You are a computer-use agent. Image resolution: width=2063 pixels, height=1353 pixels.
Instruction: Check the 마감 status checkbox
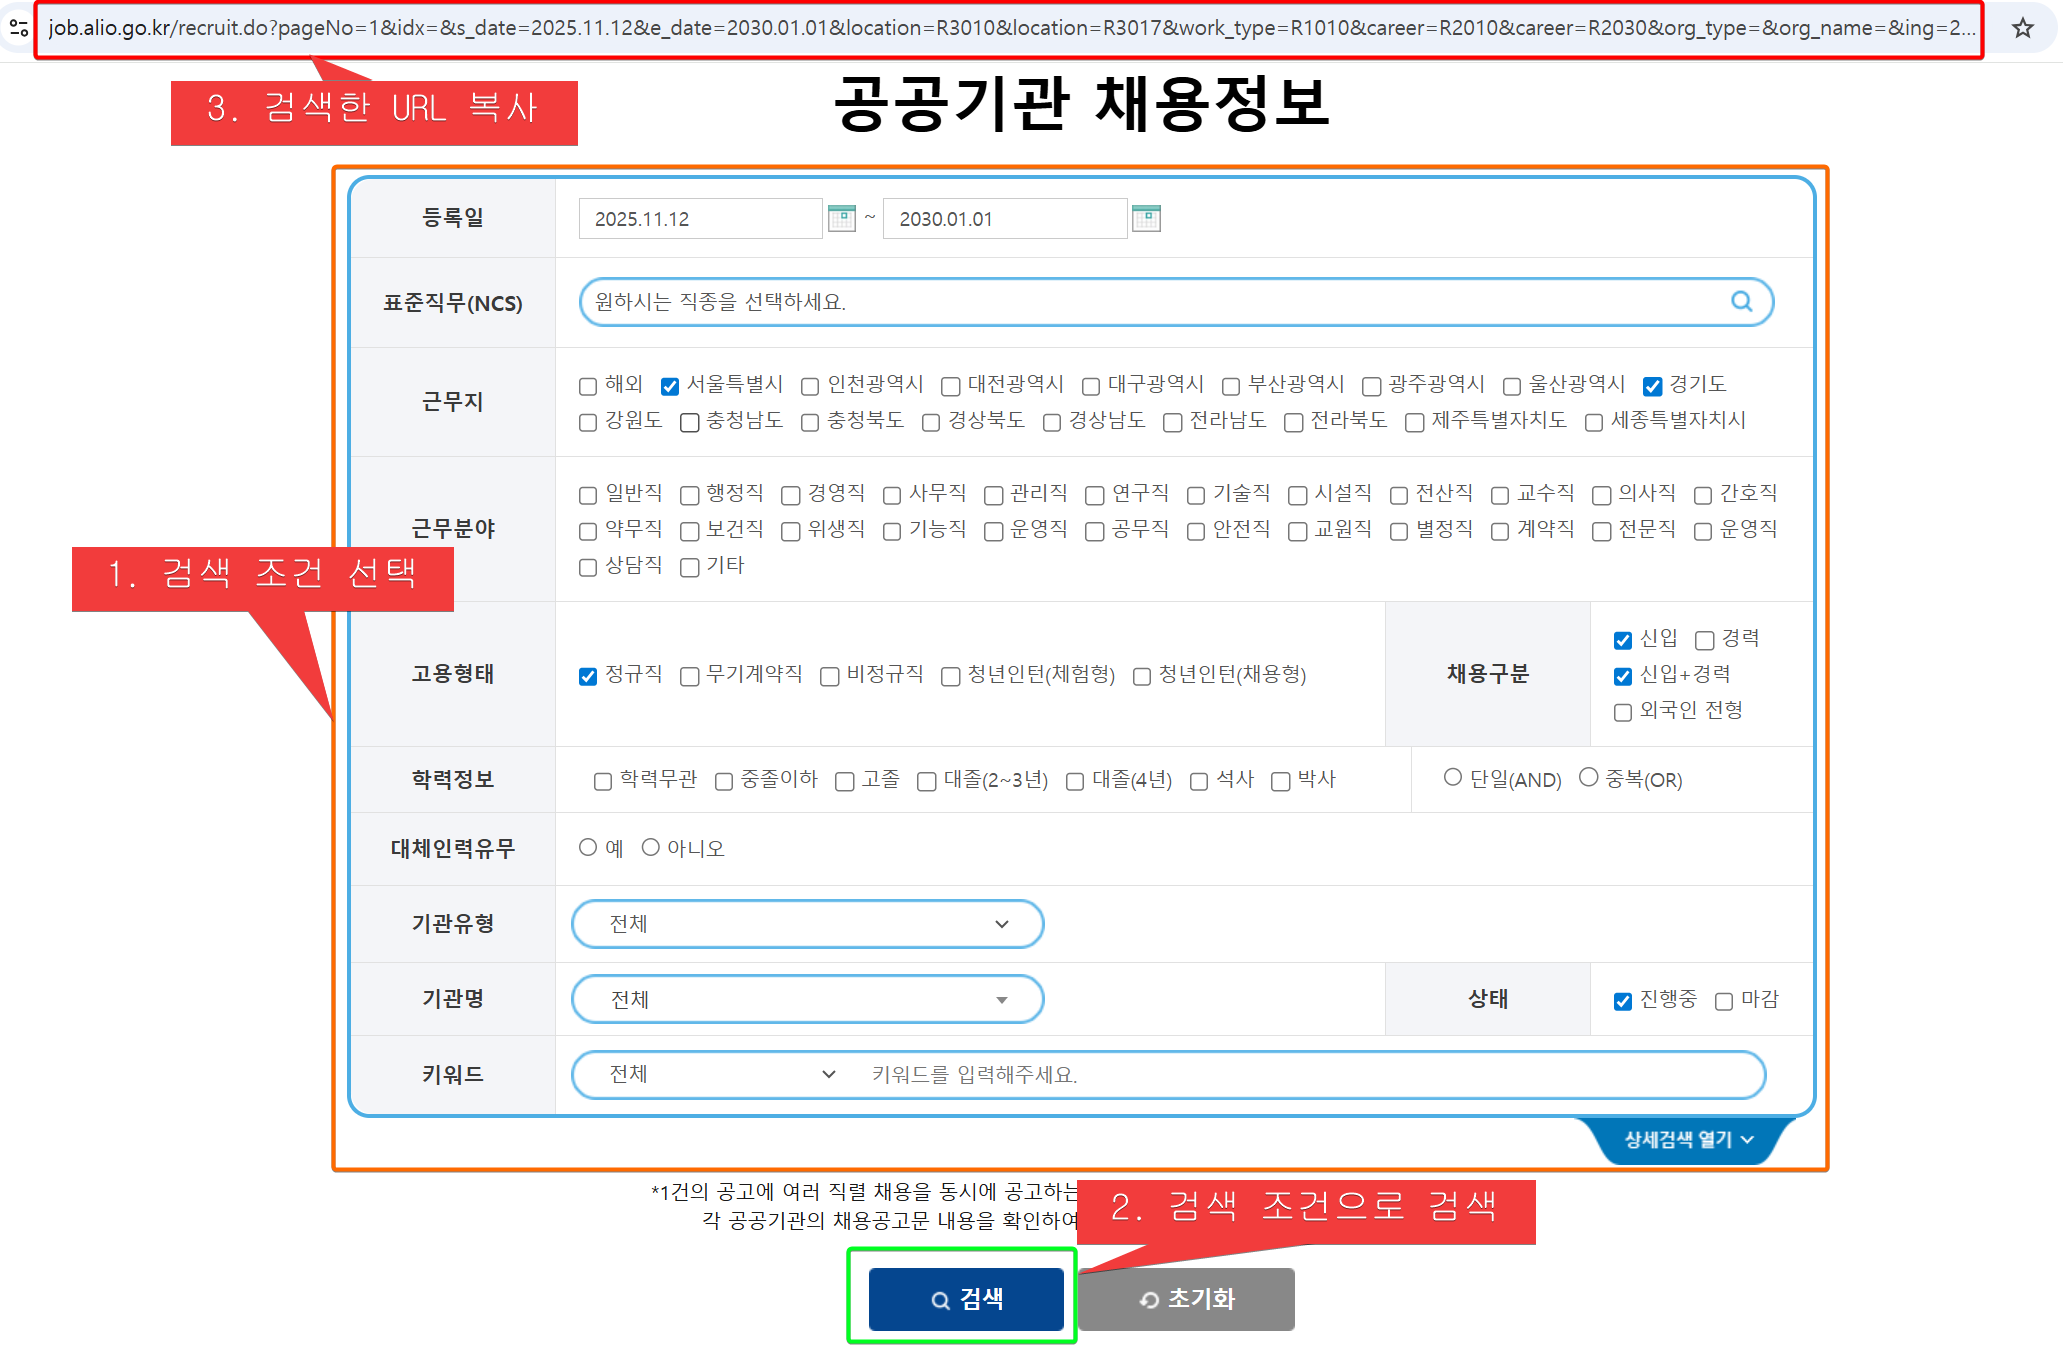1724,1001
